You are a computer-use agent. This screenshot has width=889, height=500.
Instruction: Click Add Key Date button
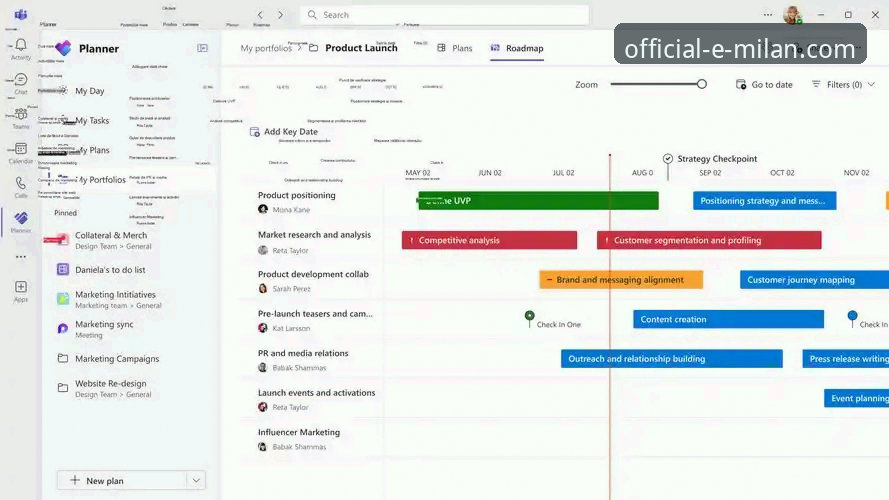pyautogui.click(x=283, y=132)
